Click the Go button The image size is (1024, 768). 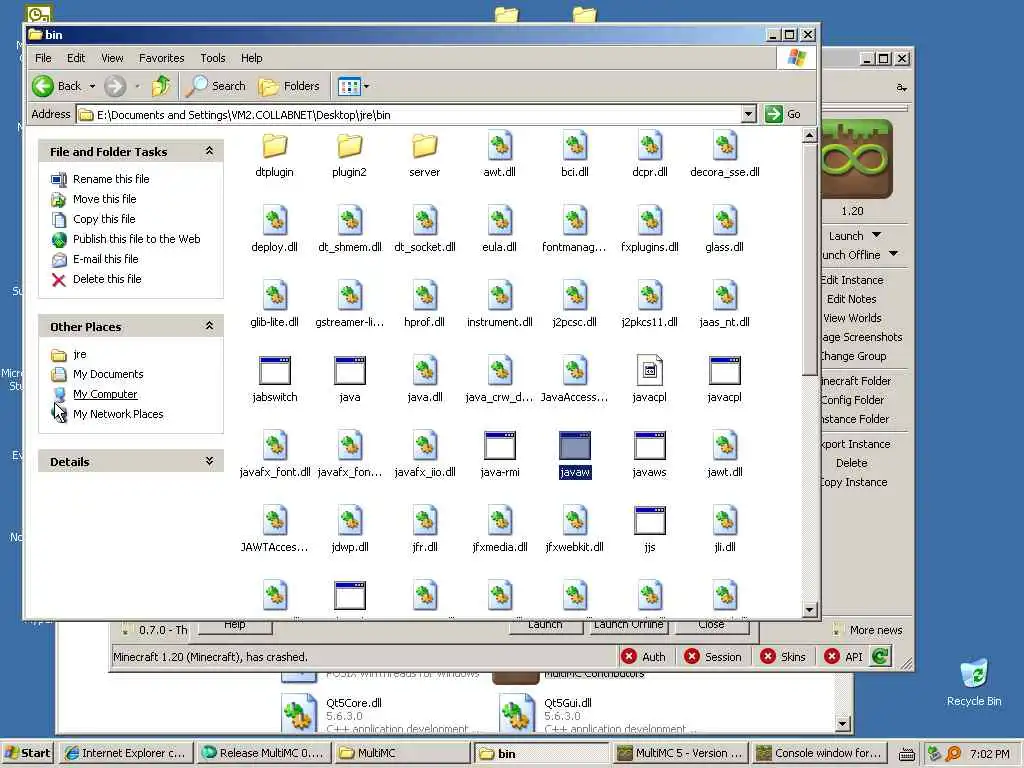click(x=784, y=114)
